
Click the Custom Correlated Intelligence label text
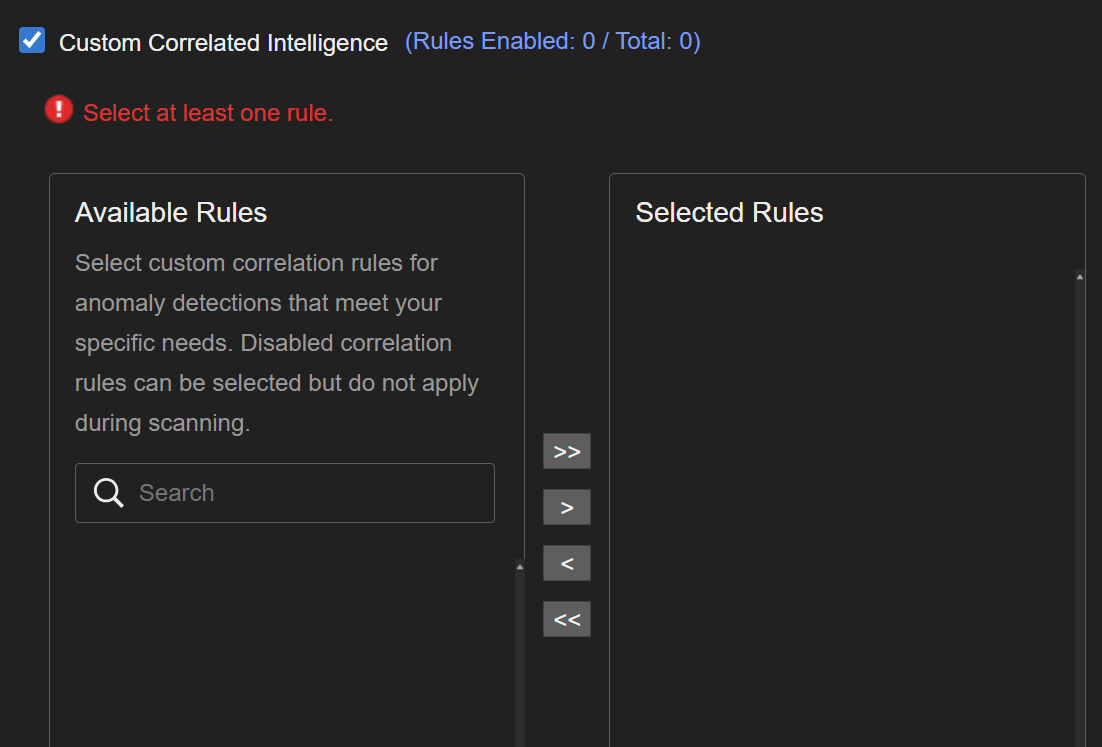tap(223, 43)
